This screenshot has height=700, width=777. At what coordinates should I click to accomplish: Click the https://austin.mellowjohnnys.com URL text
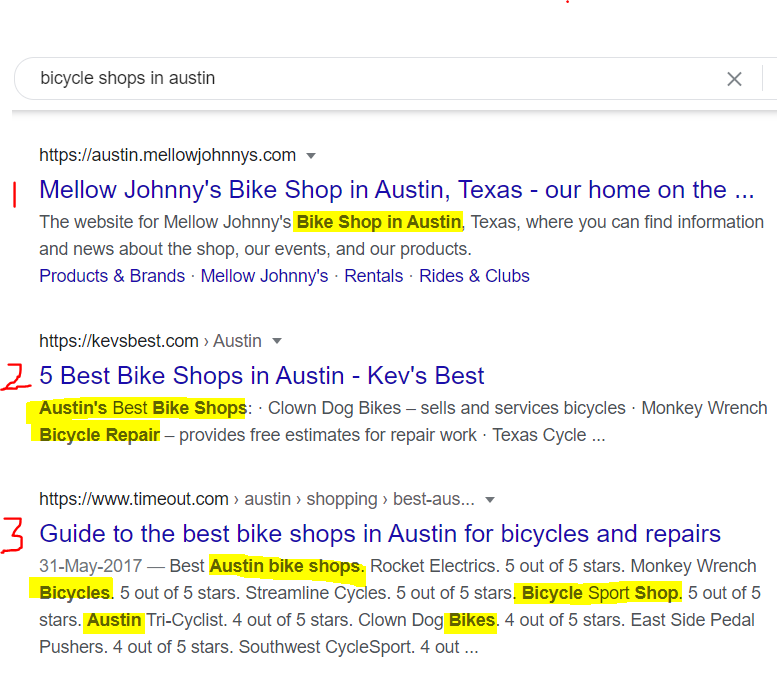(167, 155)
